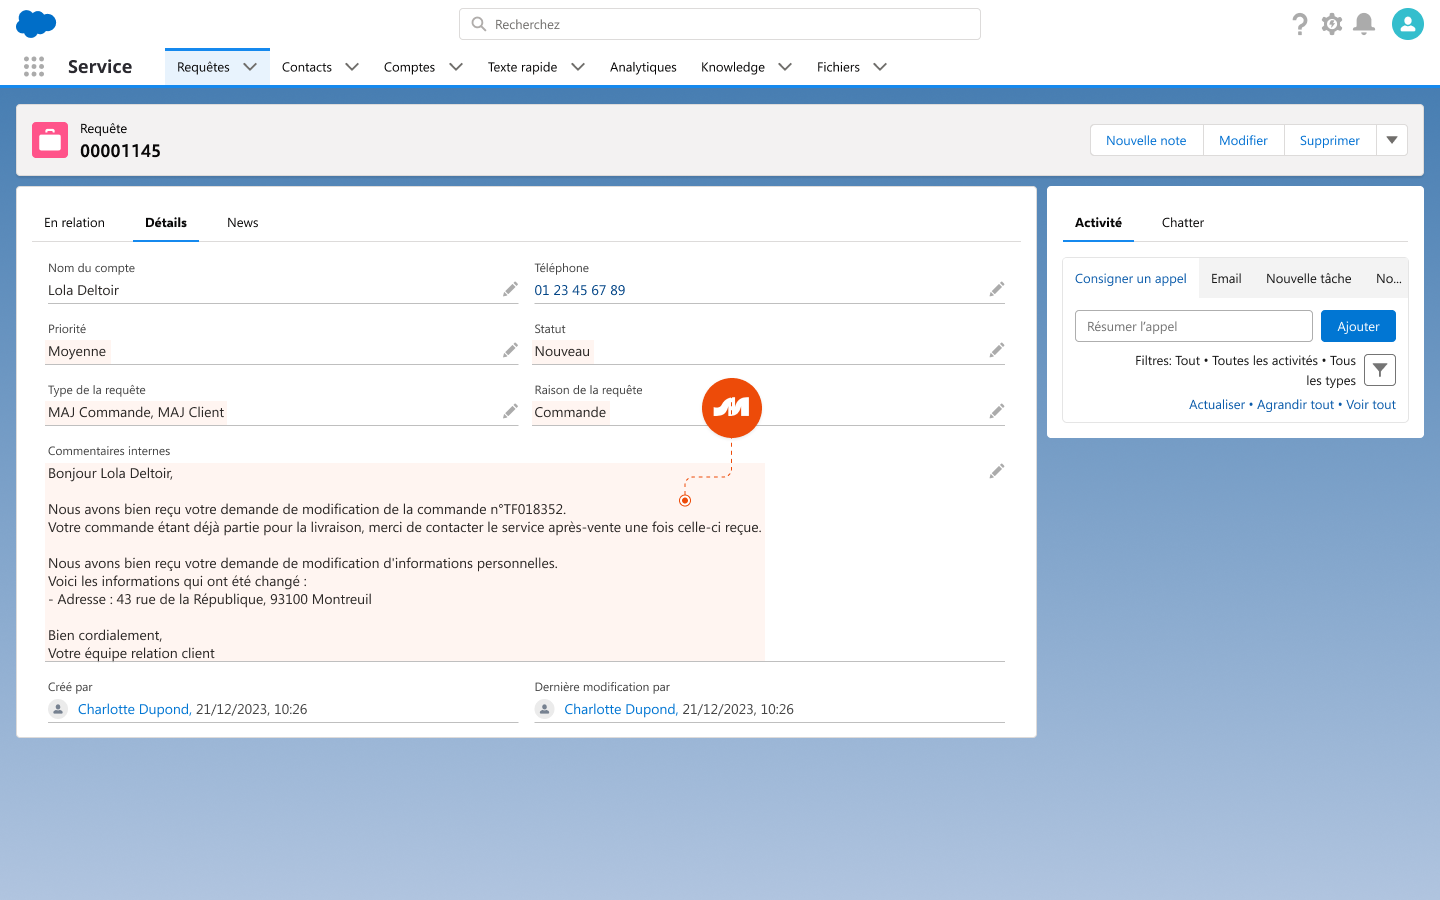This screenshot has height=900, width=1440.
Task: Click the Agrandir tout link
Action: 1295,405
